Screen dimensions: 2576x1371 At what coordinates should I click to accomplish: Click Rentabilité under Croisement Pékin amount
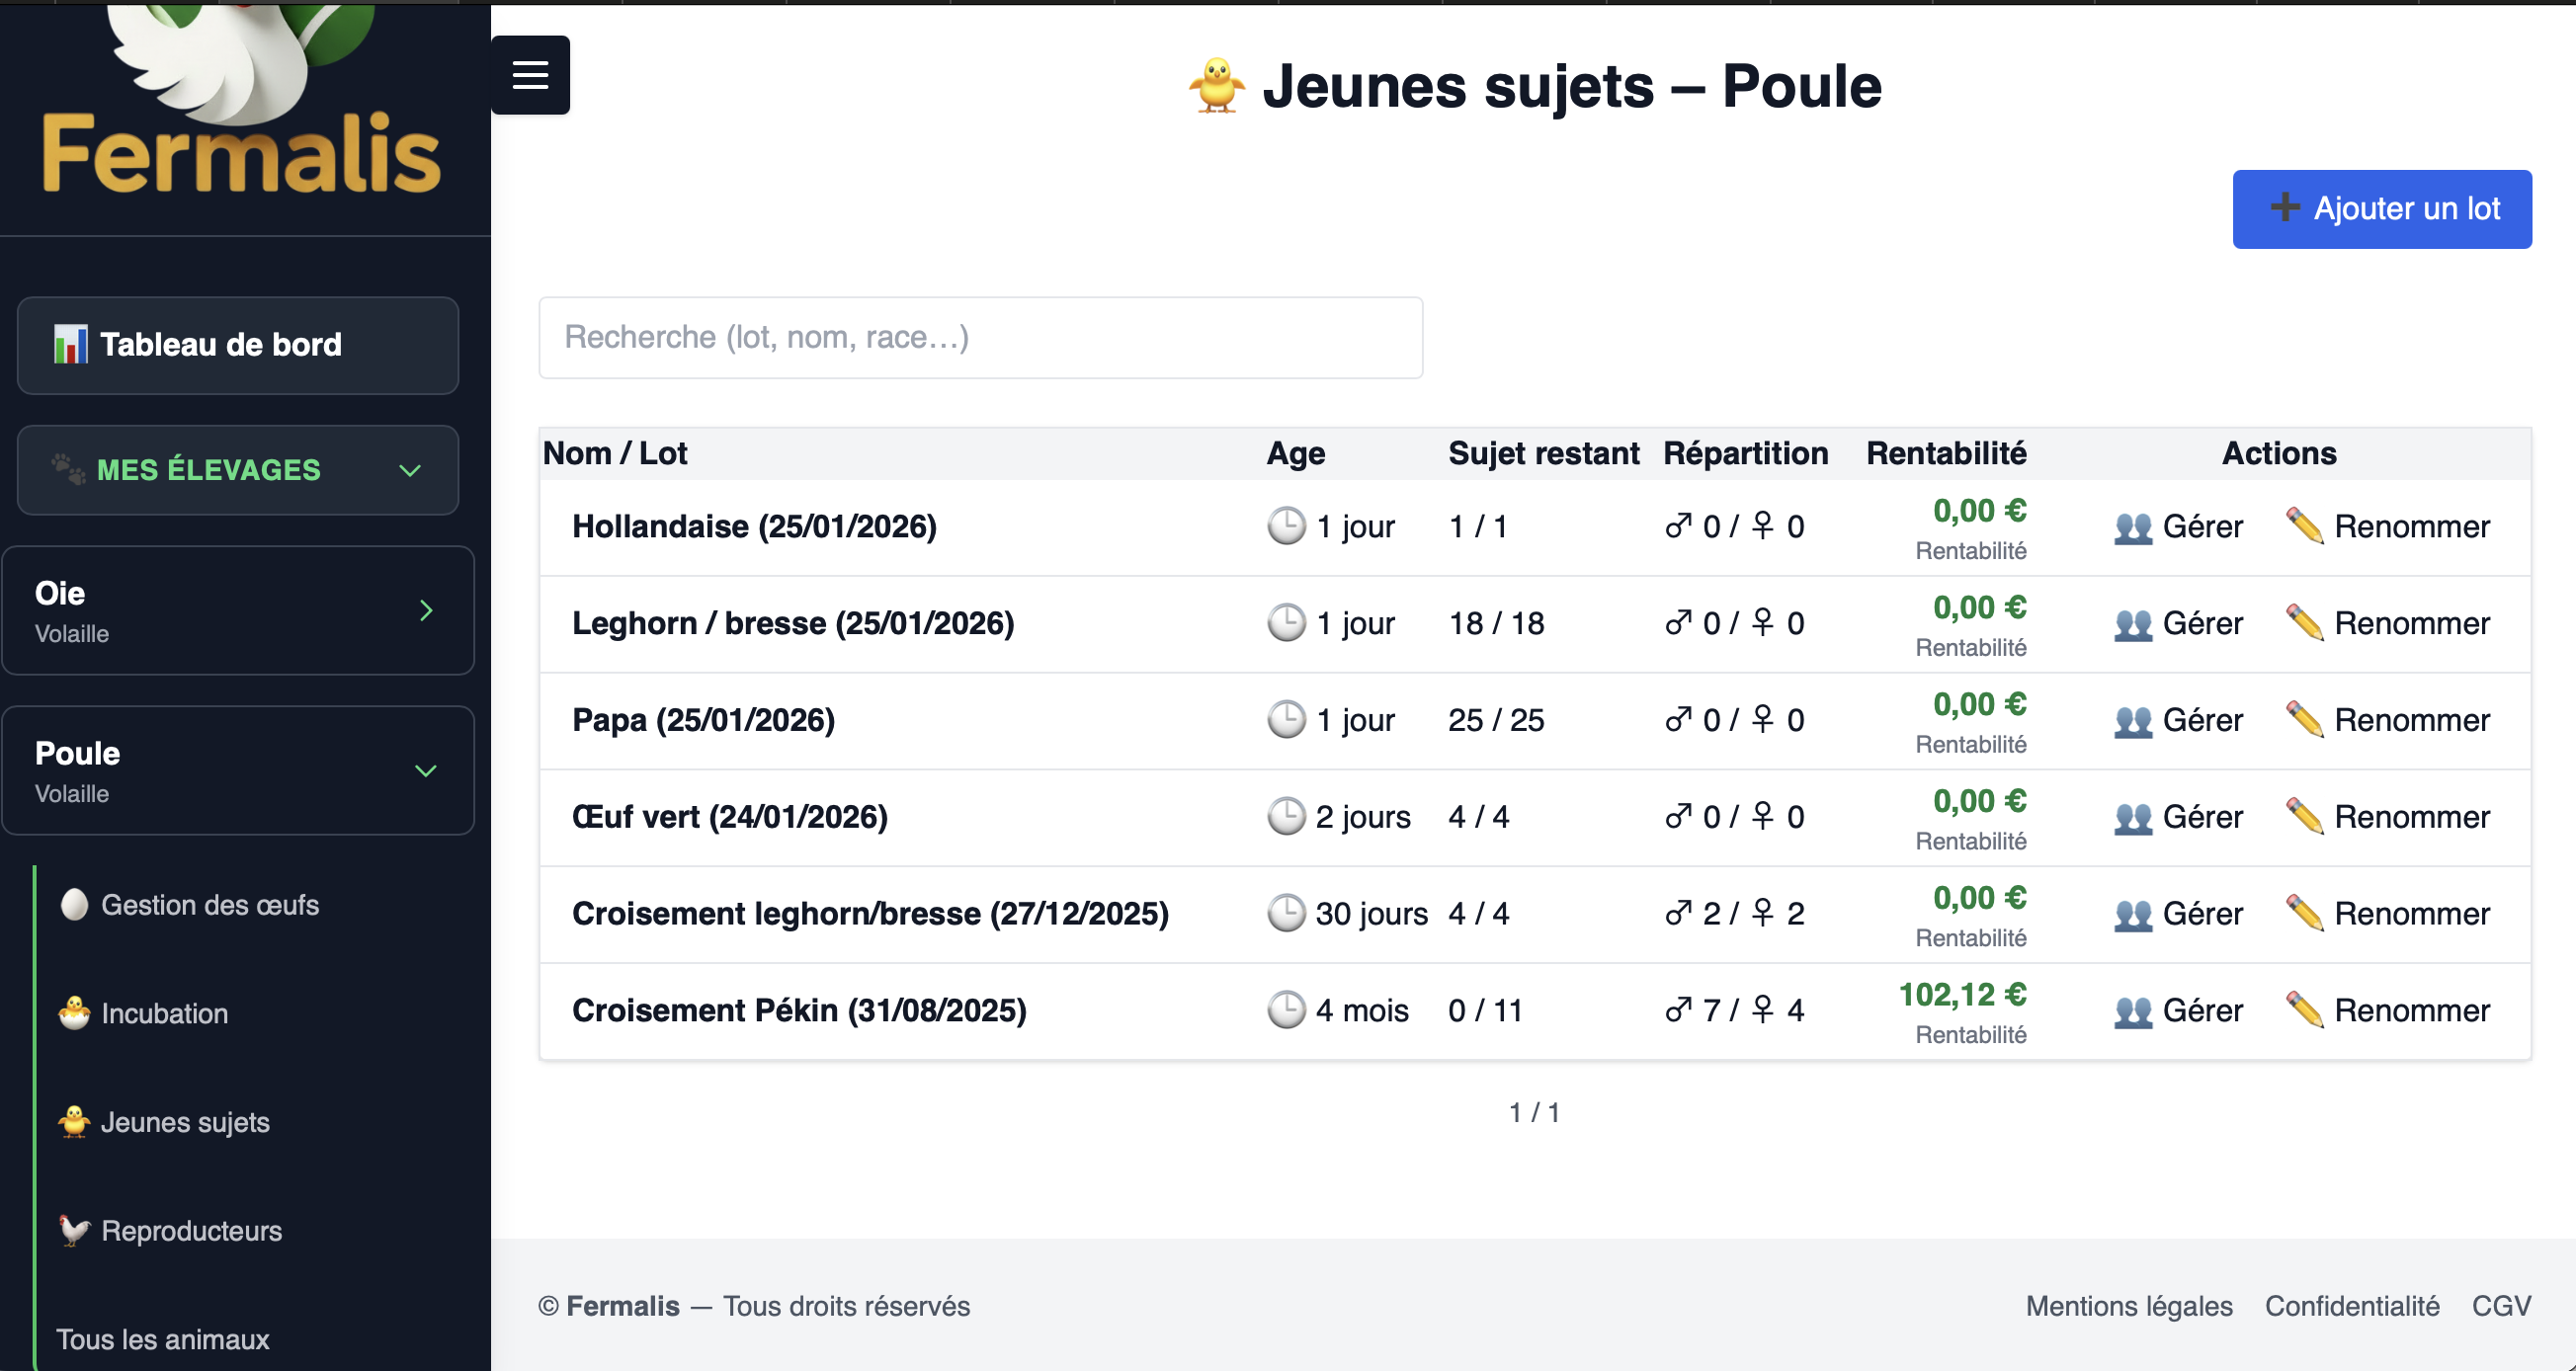coord(1970,1035)
